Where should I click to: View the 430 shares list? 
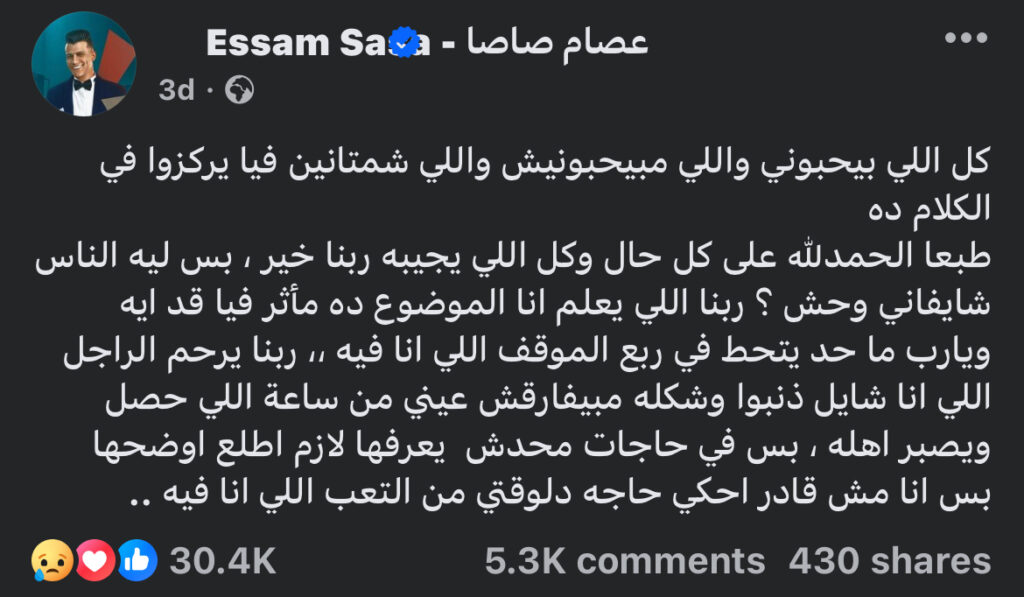[889, 561]
